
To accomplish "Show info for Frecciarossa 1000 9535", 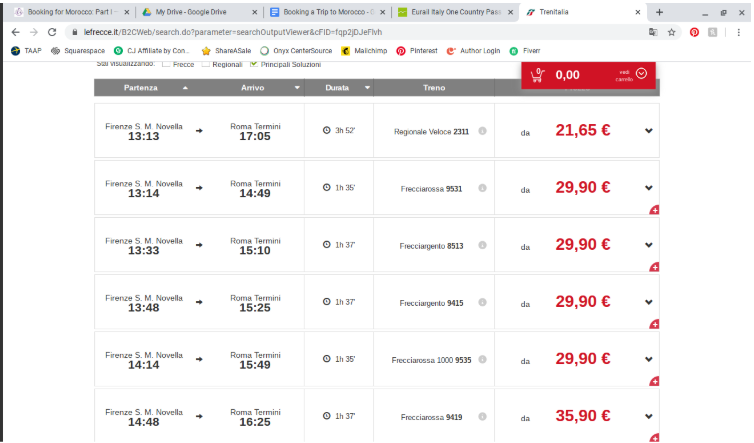I will coord(482,359).
